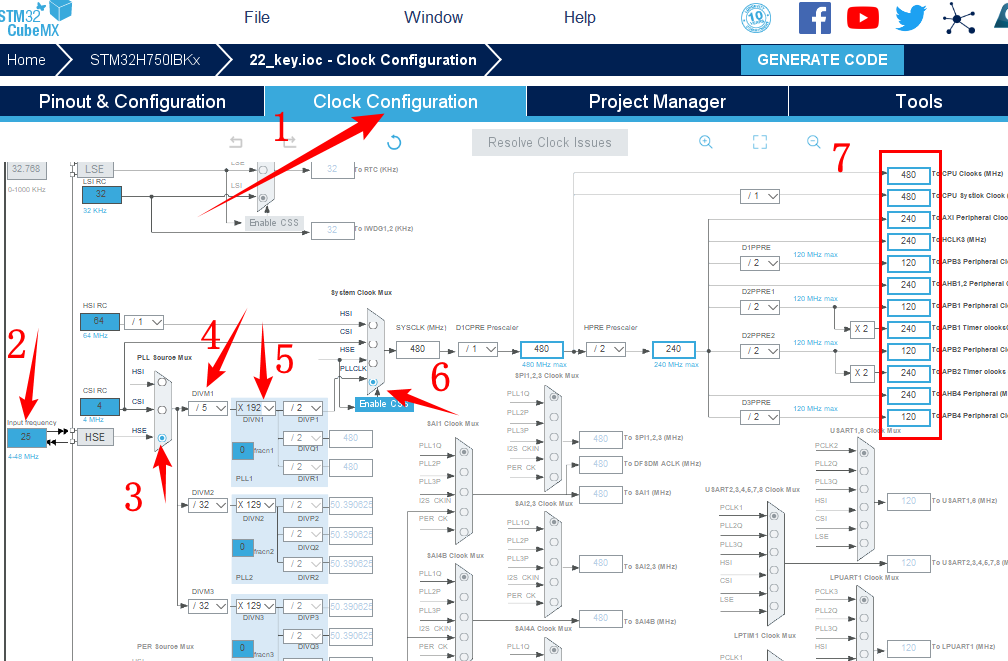Click the undo arrow icon in the toolbar

[x=236, y=142]
